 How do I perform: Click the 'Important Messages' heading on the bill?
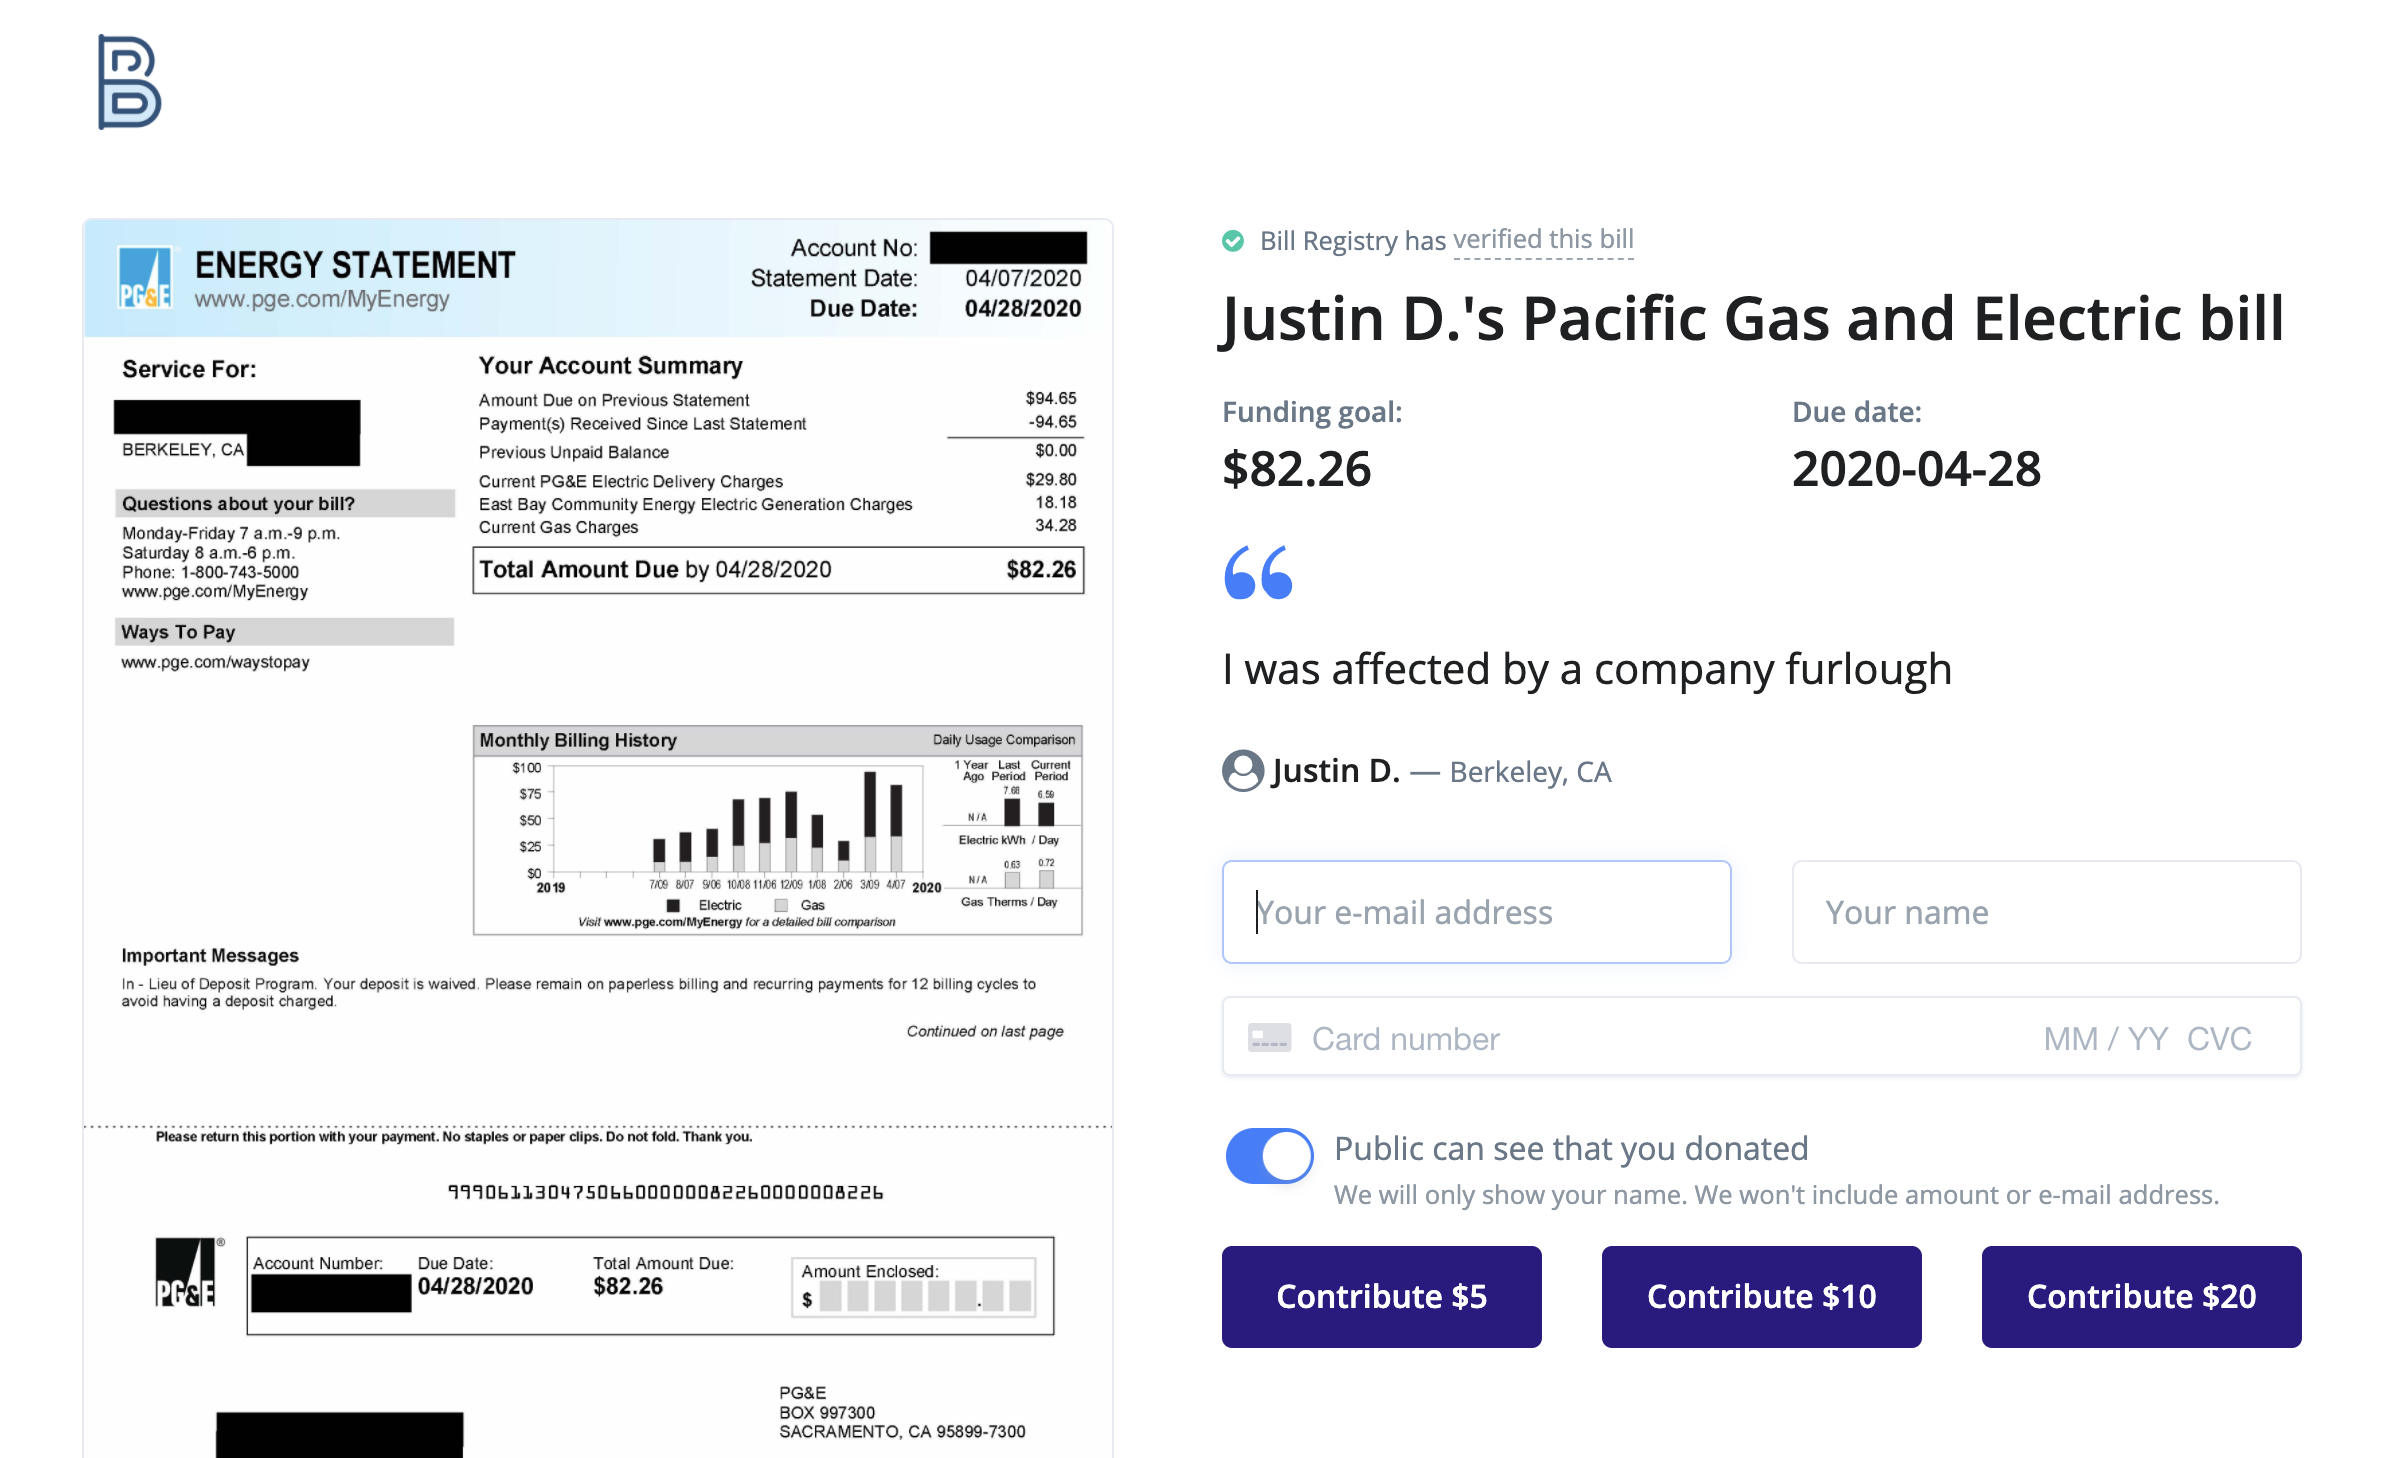[x=210, y=956]
